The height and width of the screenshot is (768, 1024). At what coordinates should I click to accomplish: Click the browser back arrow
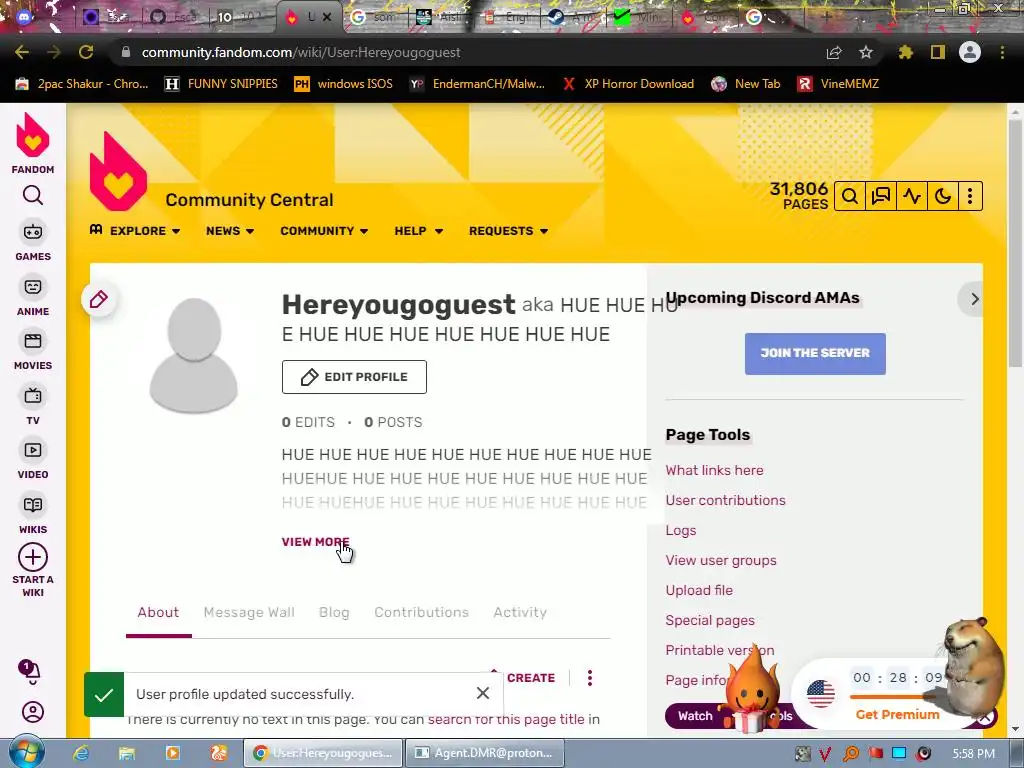(22, 52)
